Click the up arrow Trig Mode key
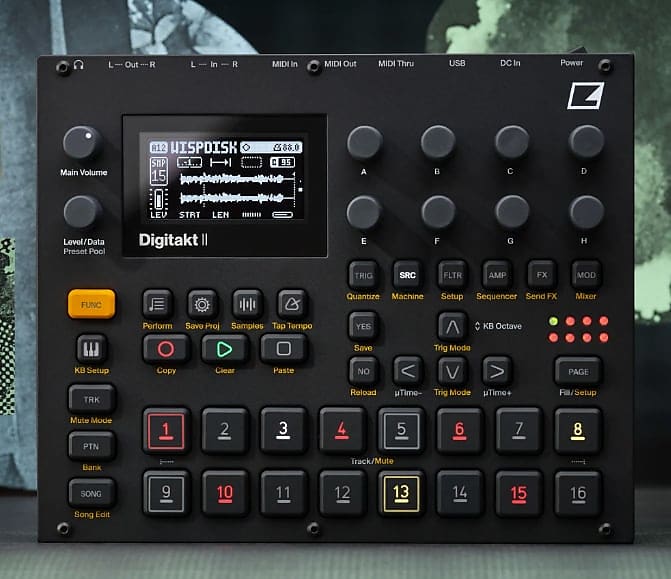The width and height of the screenshot is (671, 579). (x=452, y=327)
